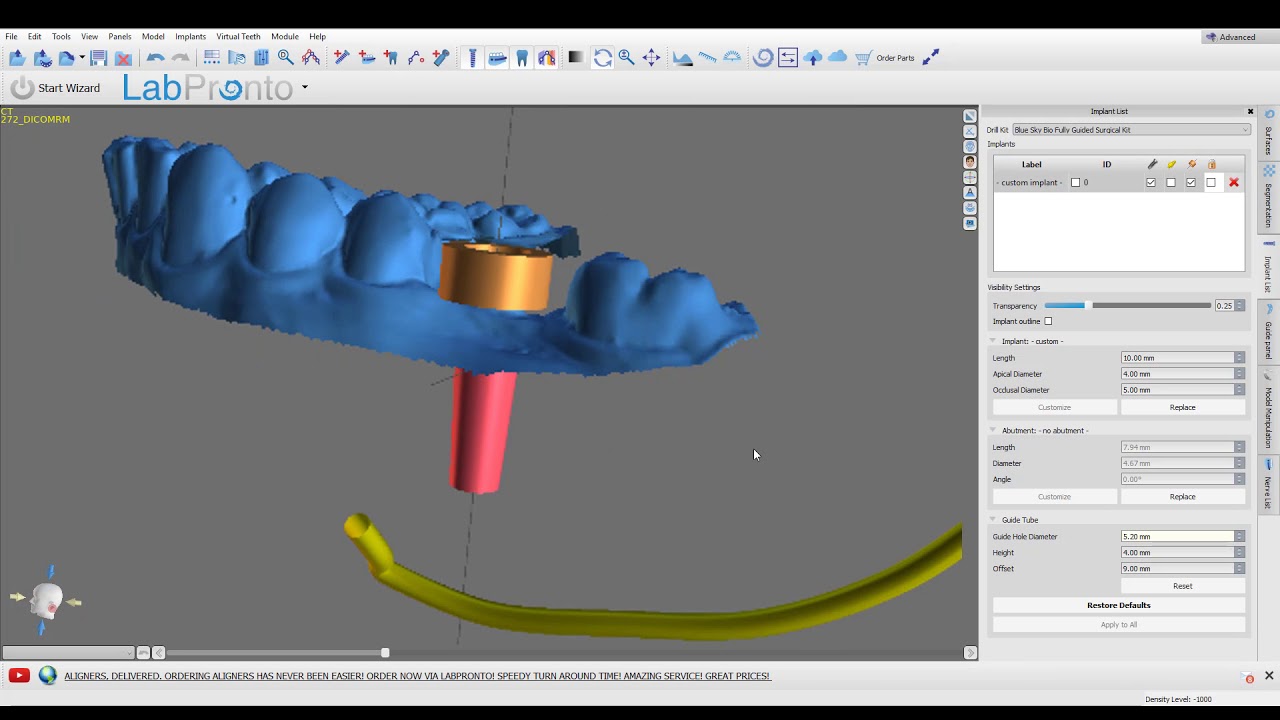Open the Implants menu

pos(190,37)
